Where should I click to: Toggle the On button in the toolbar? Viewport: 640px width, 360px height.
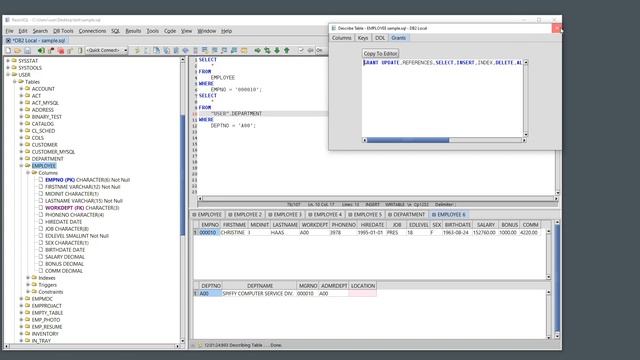[x=319, y=51]
